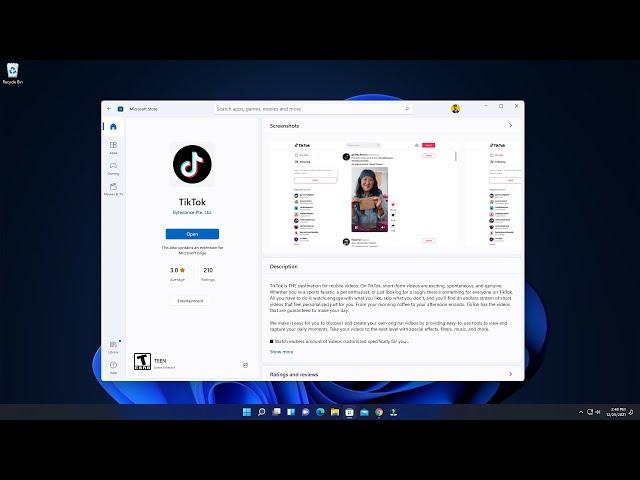
Task: Open Chat on taskbar
Action: pos(305,412)
